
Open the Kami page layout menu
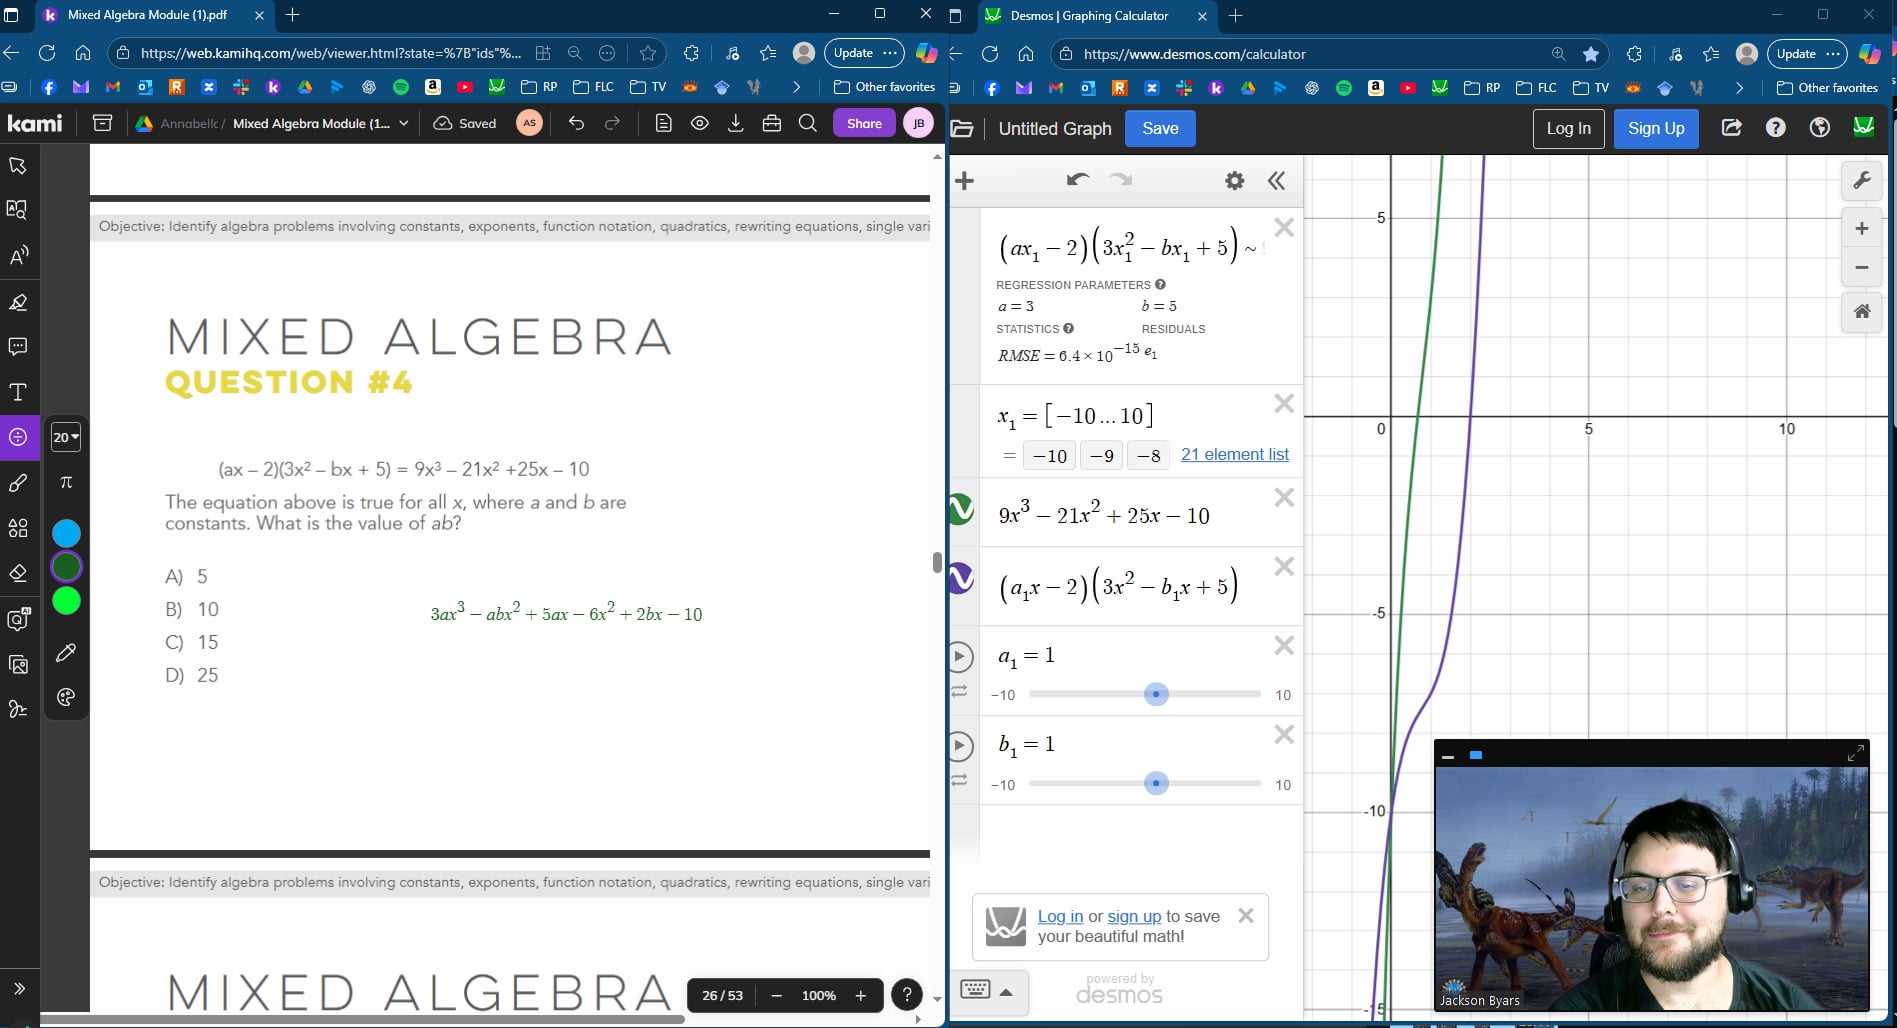click(663, 123)
